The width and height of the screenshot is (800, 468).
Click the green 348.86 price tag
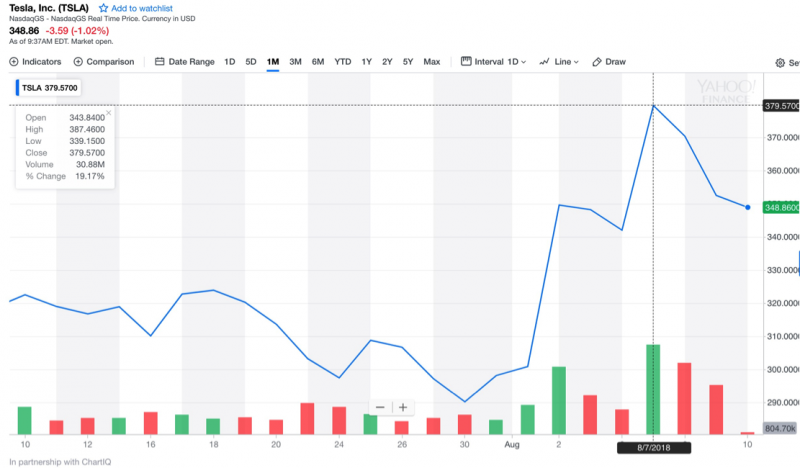coord(781,208)
